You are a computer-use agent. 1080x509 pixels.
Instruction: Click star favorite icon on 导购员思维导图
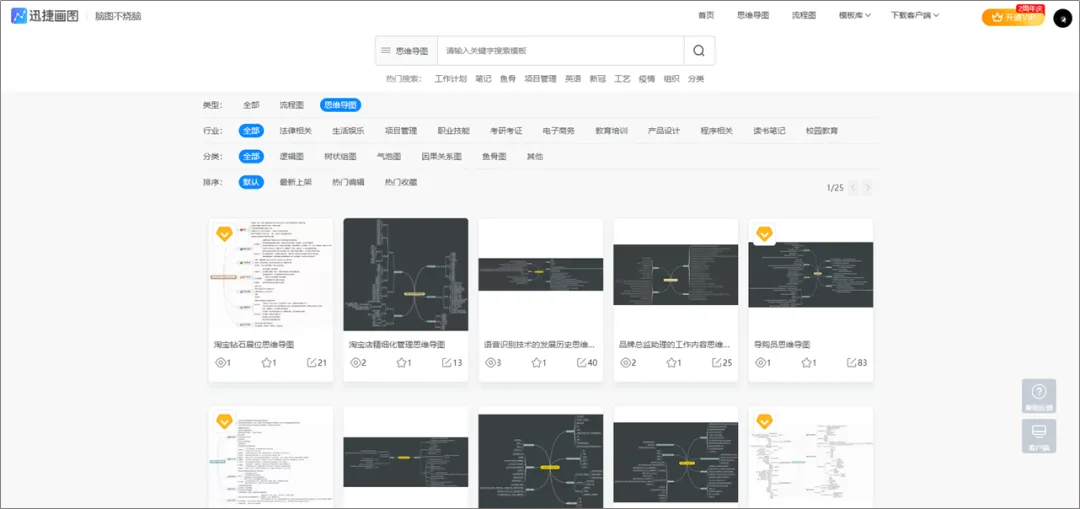[806, 362]
